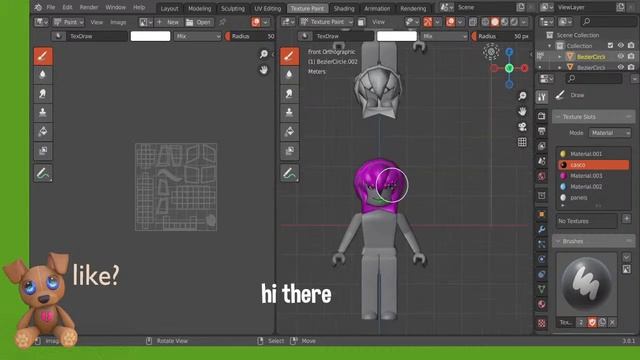
Task: Open Texture Slots Mode Material dropdown
Action: [610, 133]
